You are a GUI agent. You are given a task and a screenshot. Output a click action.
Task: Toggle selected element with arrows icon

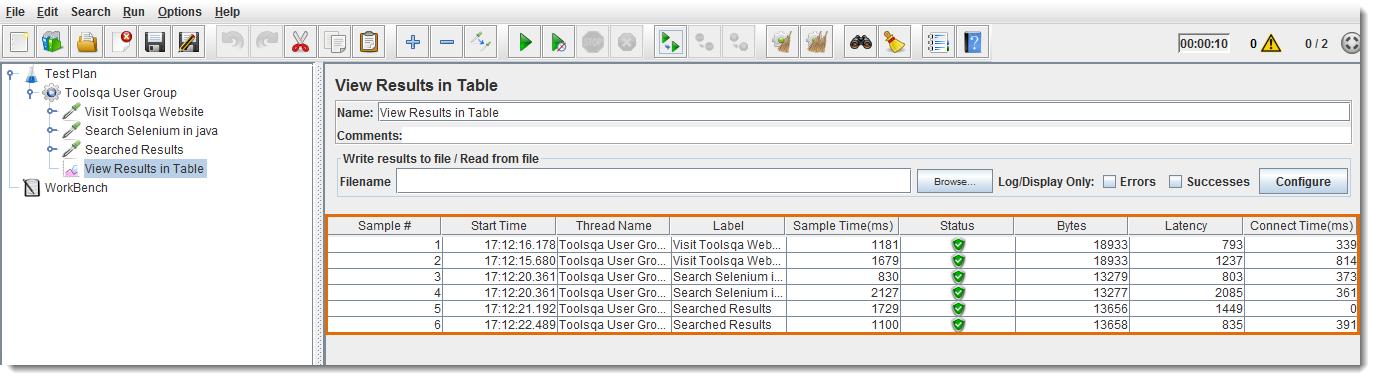(x=481, y=43)
